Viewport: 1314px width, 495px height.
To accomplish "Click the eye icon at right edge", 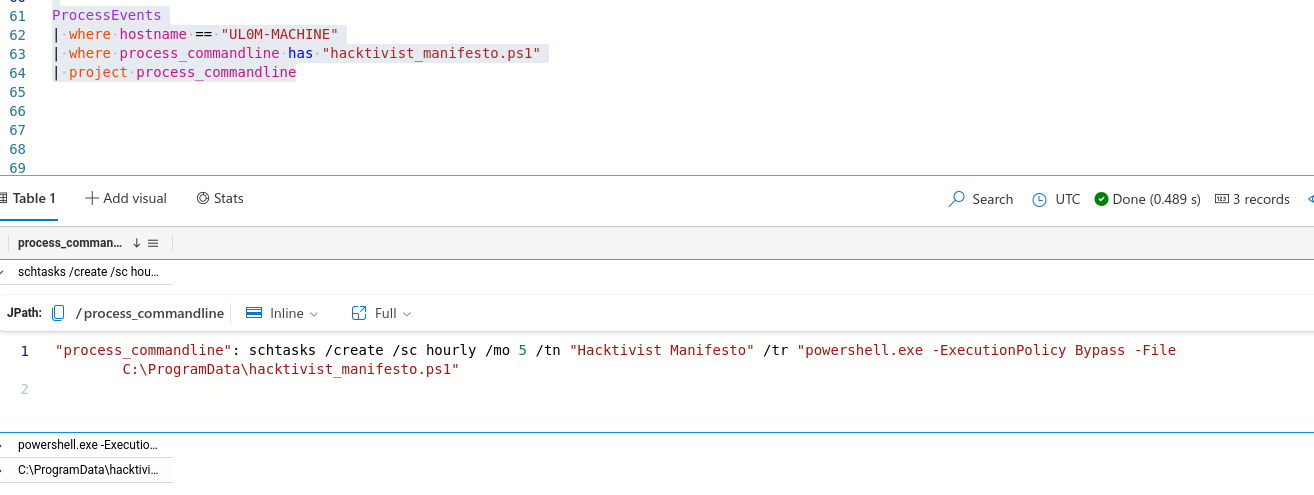I will [1310, 199].
